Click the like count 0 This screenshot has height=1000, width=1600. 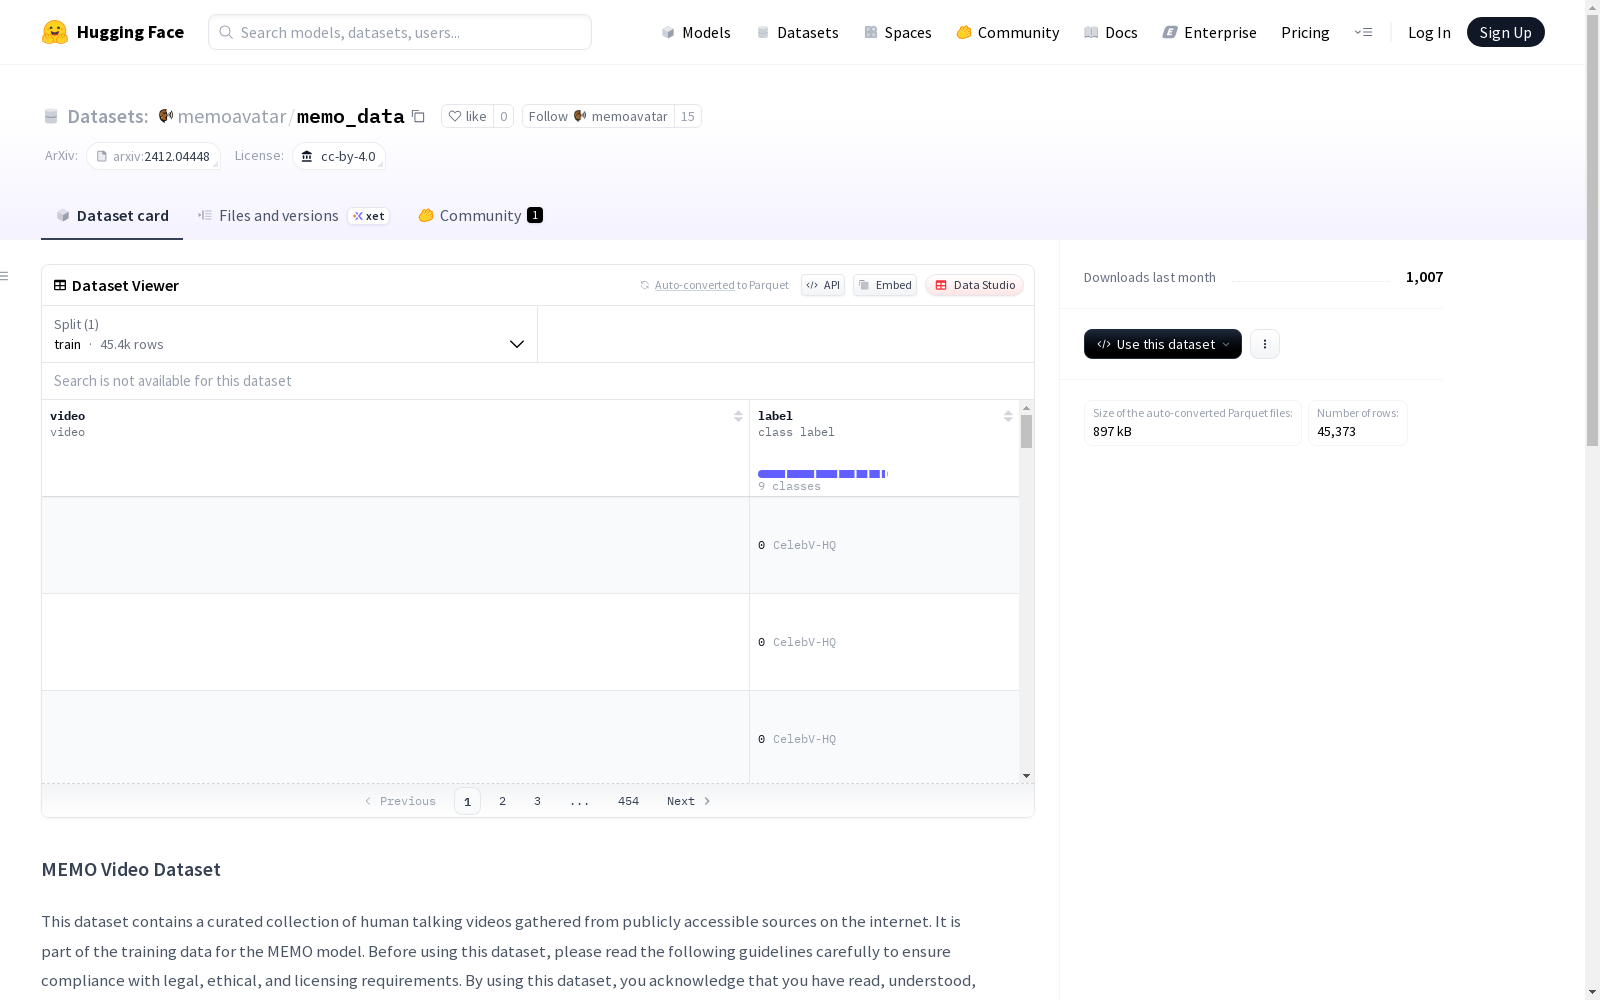tap(503, 116)
